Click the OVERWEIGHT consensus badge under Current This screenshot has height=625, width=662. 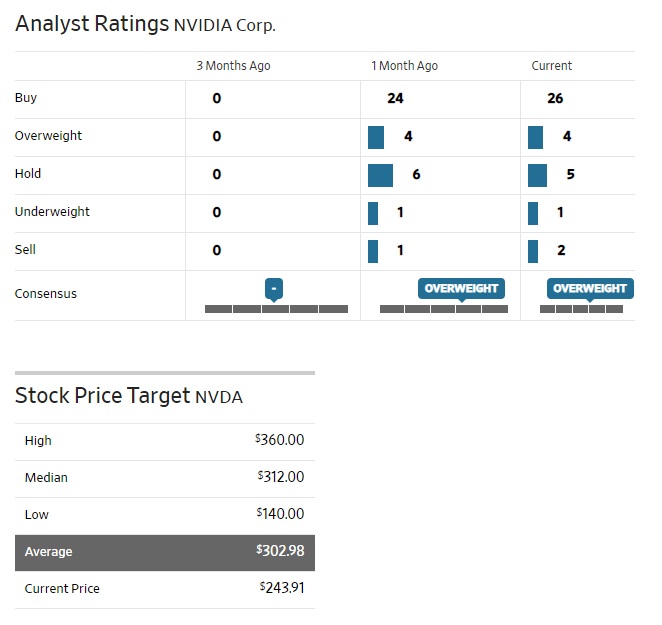589,288
